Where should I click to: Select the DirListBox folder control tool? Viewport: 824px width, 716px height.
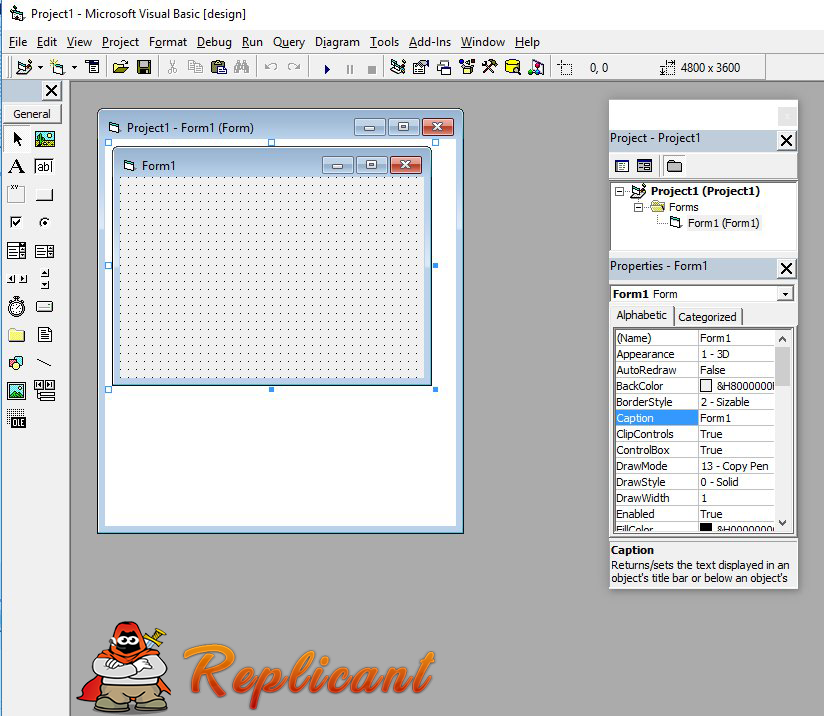(16, 335)
